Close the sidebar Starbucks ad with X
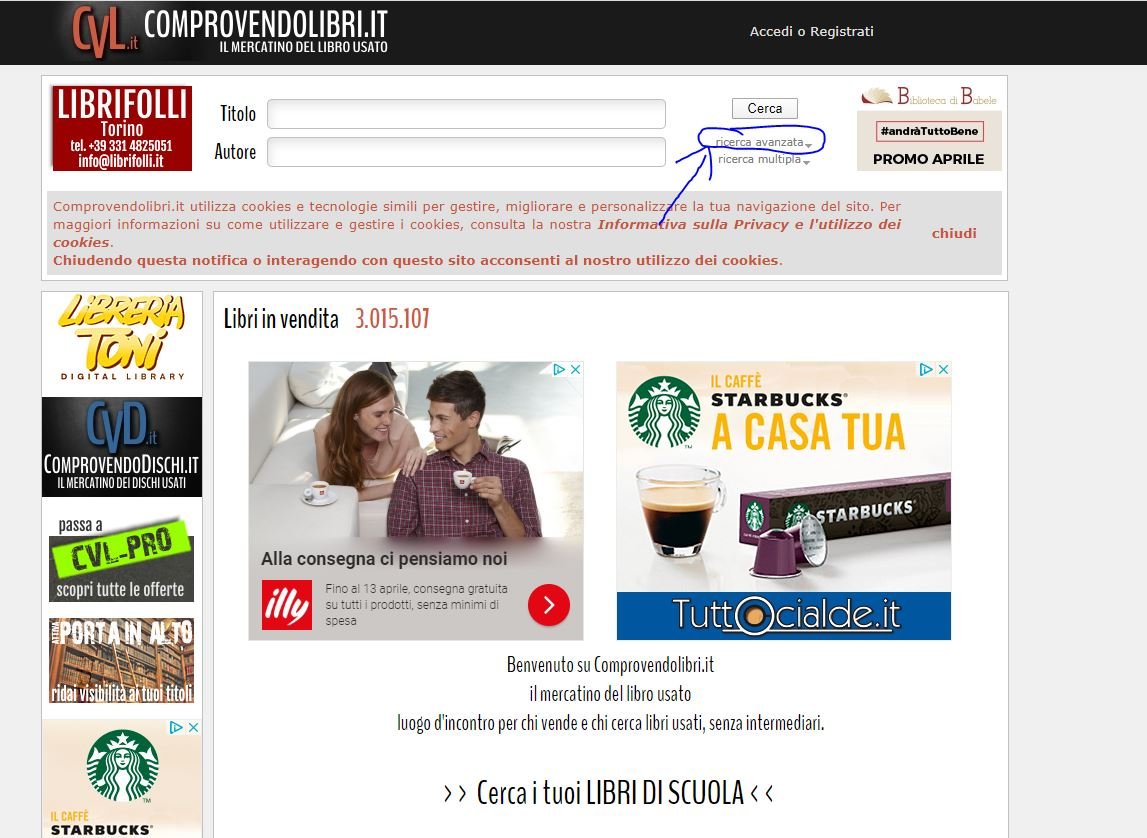 (194, 728)
